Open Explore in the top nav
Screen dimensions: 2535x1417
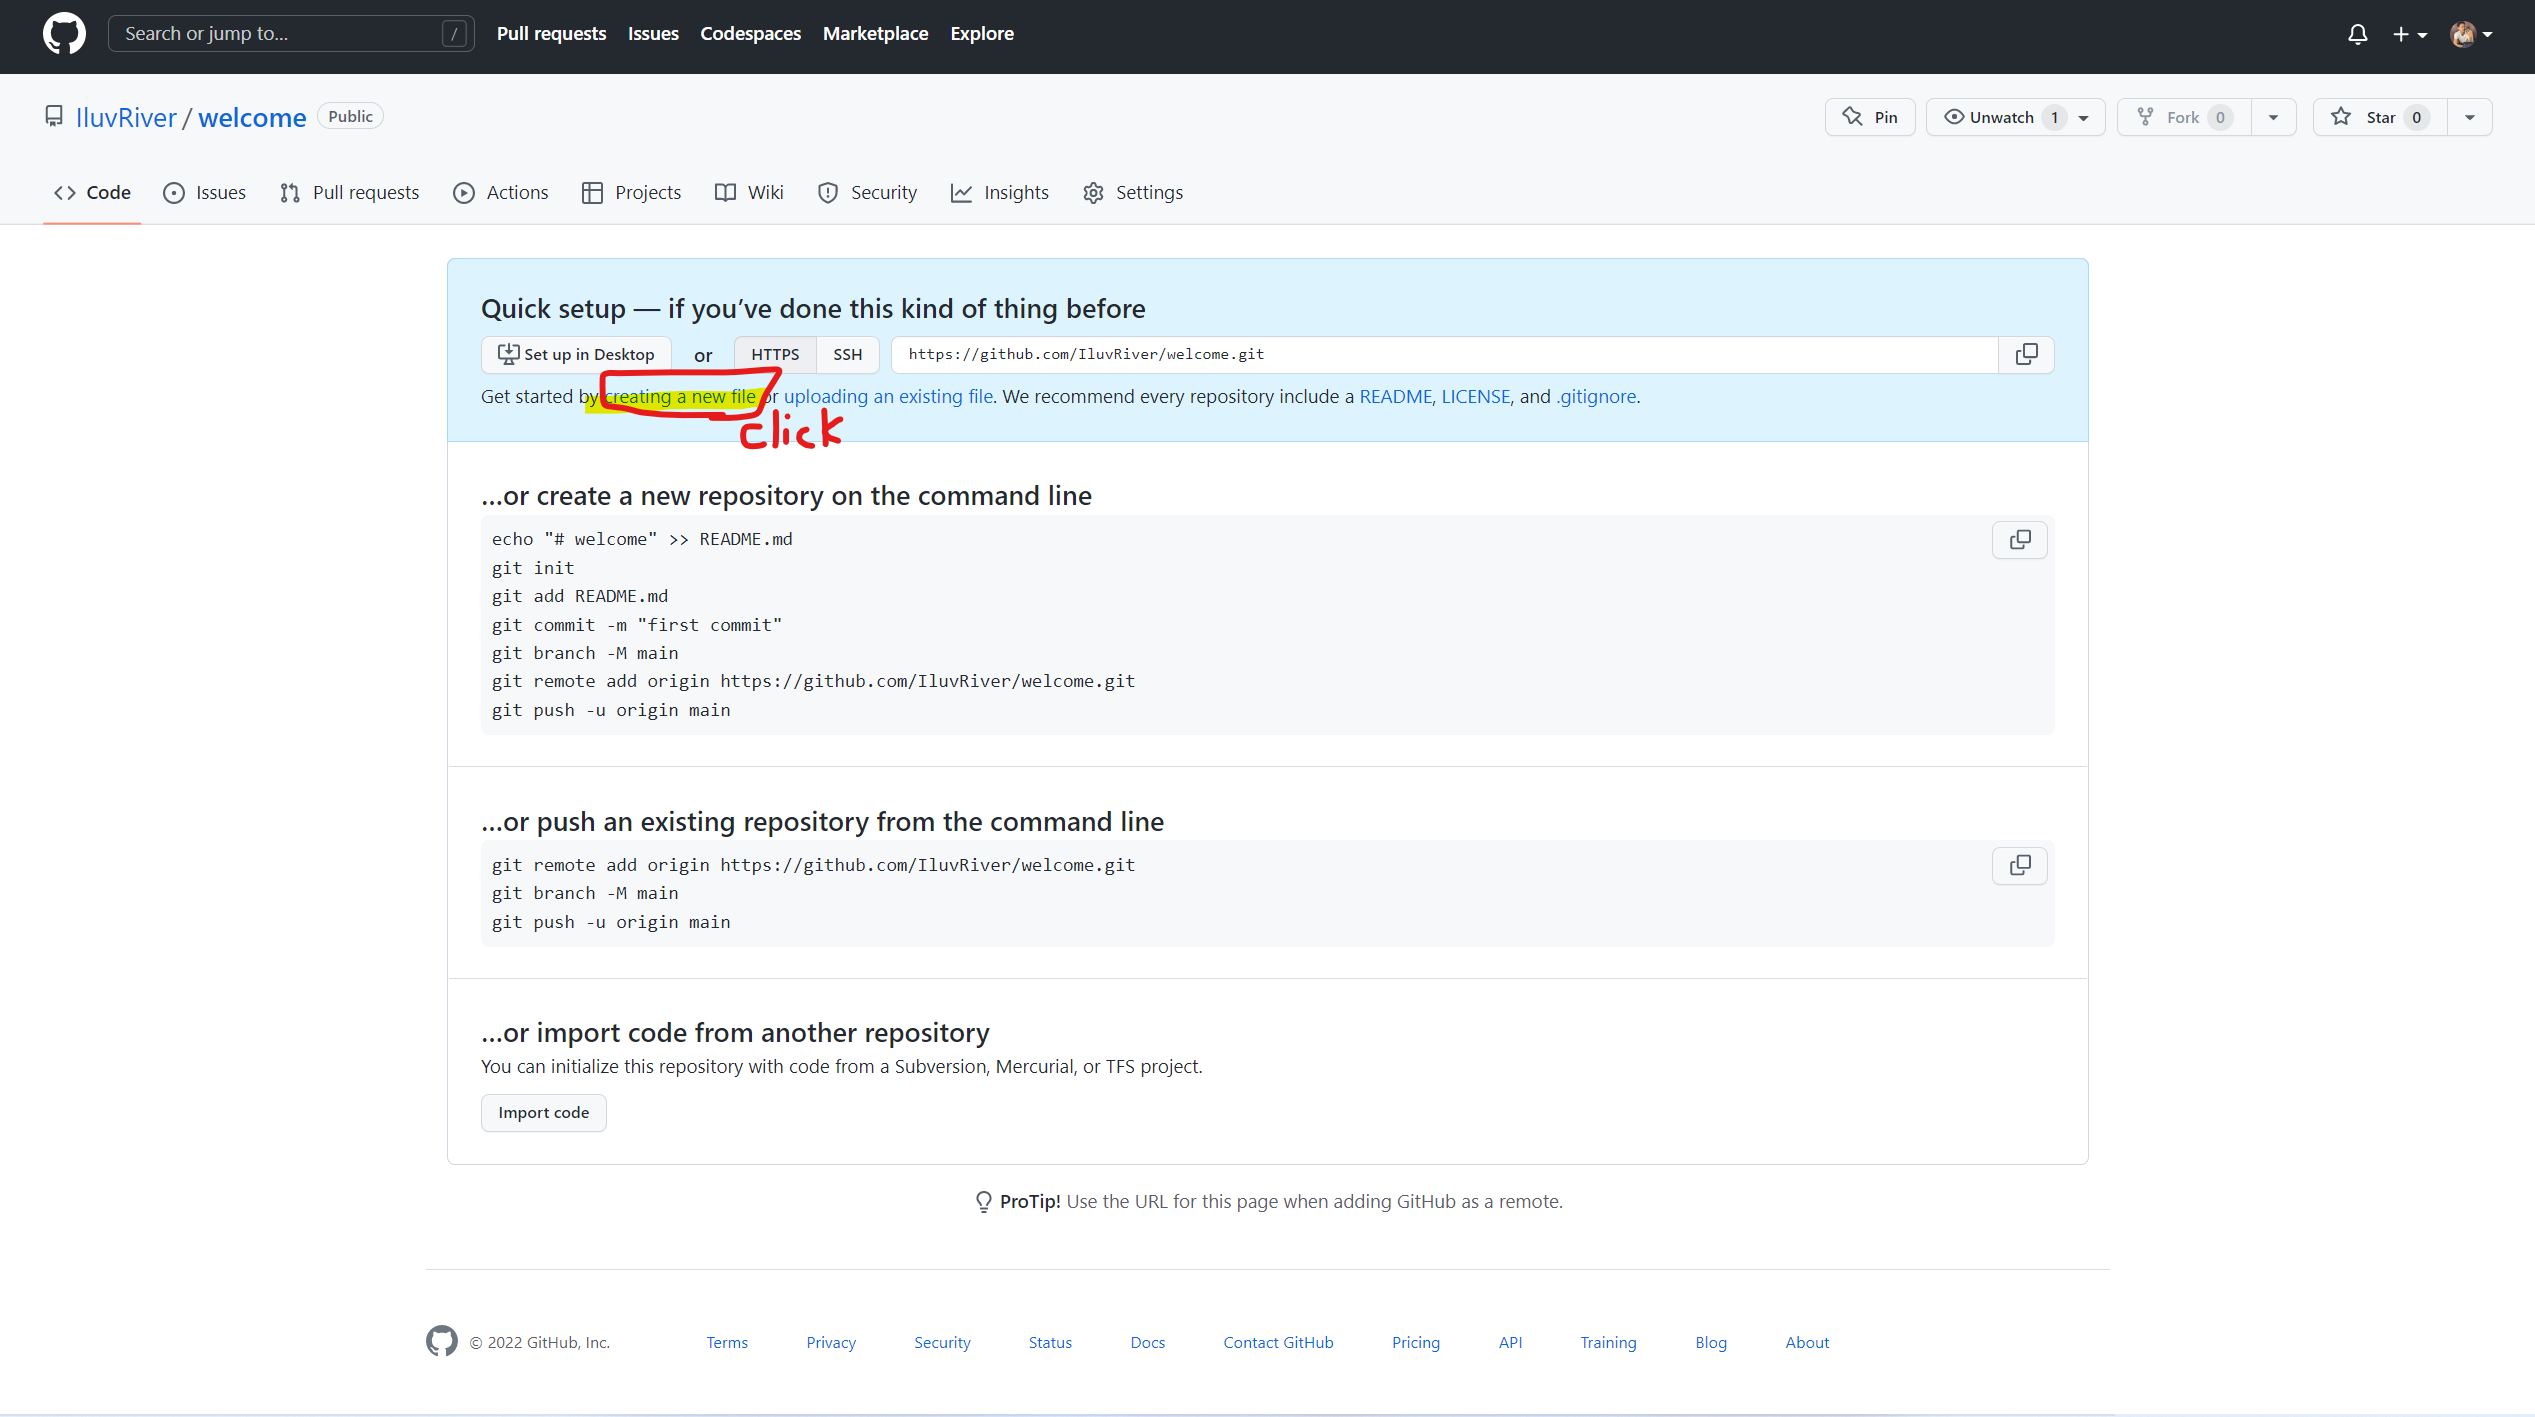point(981,34)
